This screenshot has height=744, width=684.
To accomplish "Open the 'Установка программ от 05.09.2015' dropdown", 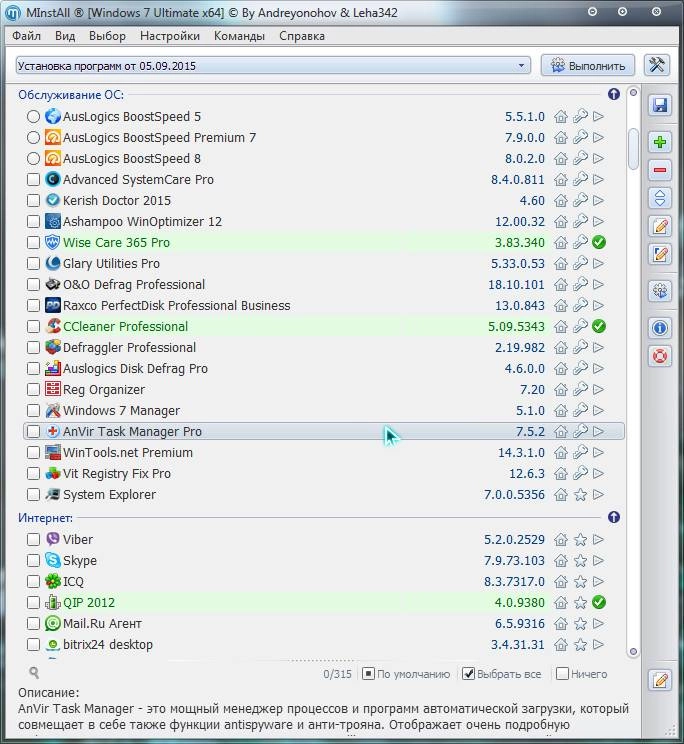I will 273,65.
